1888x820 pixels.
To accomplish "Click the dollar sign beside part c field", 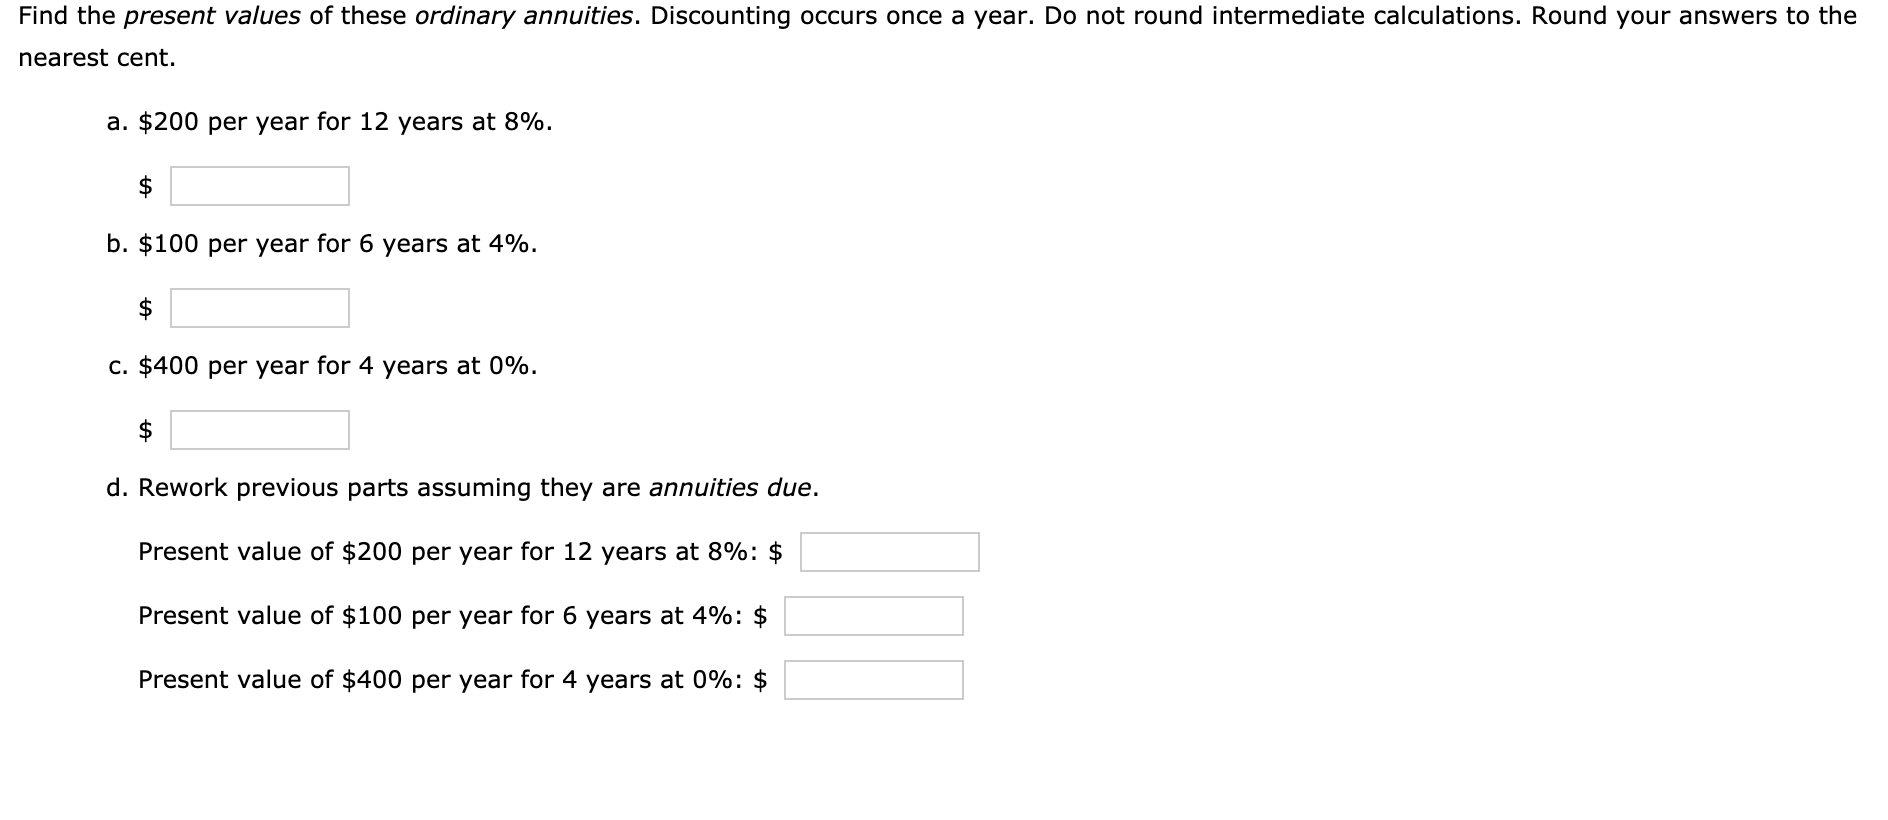I will [x=145, y=430].
